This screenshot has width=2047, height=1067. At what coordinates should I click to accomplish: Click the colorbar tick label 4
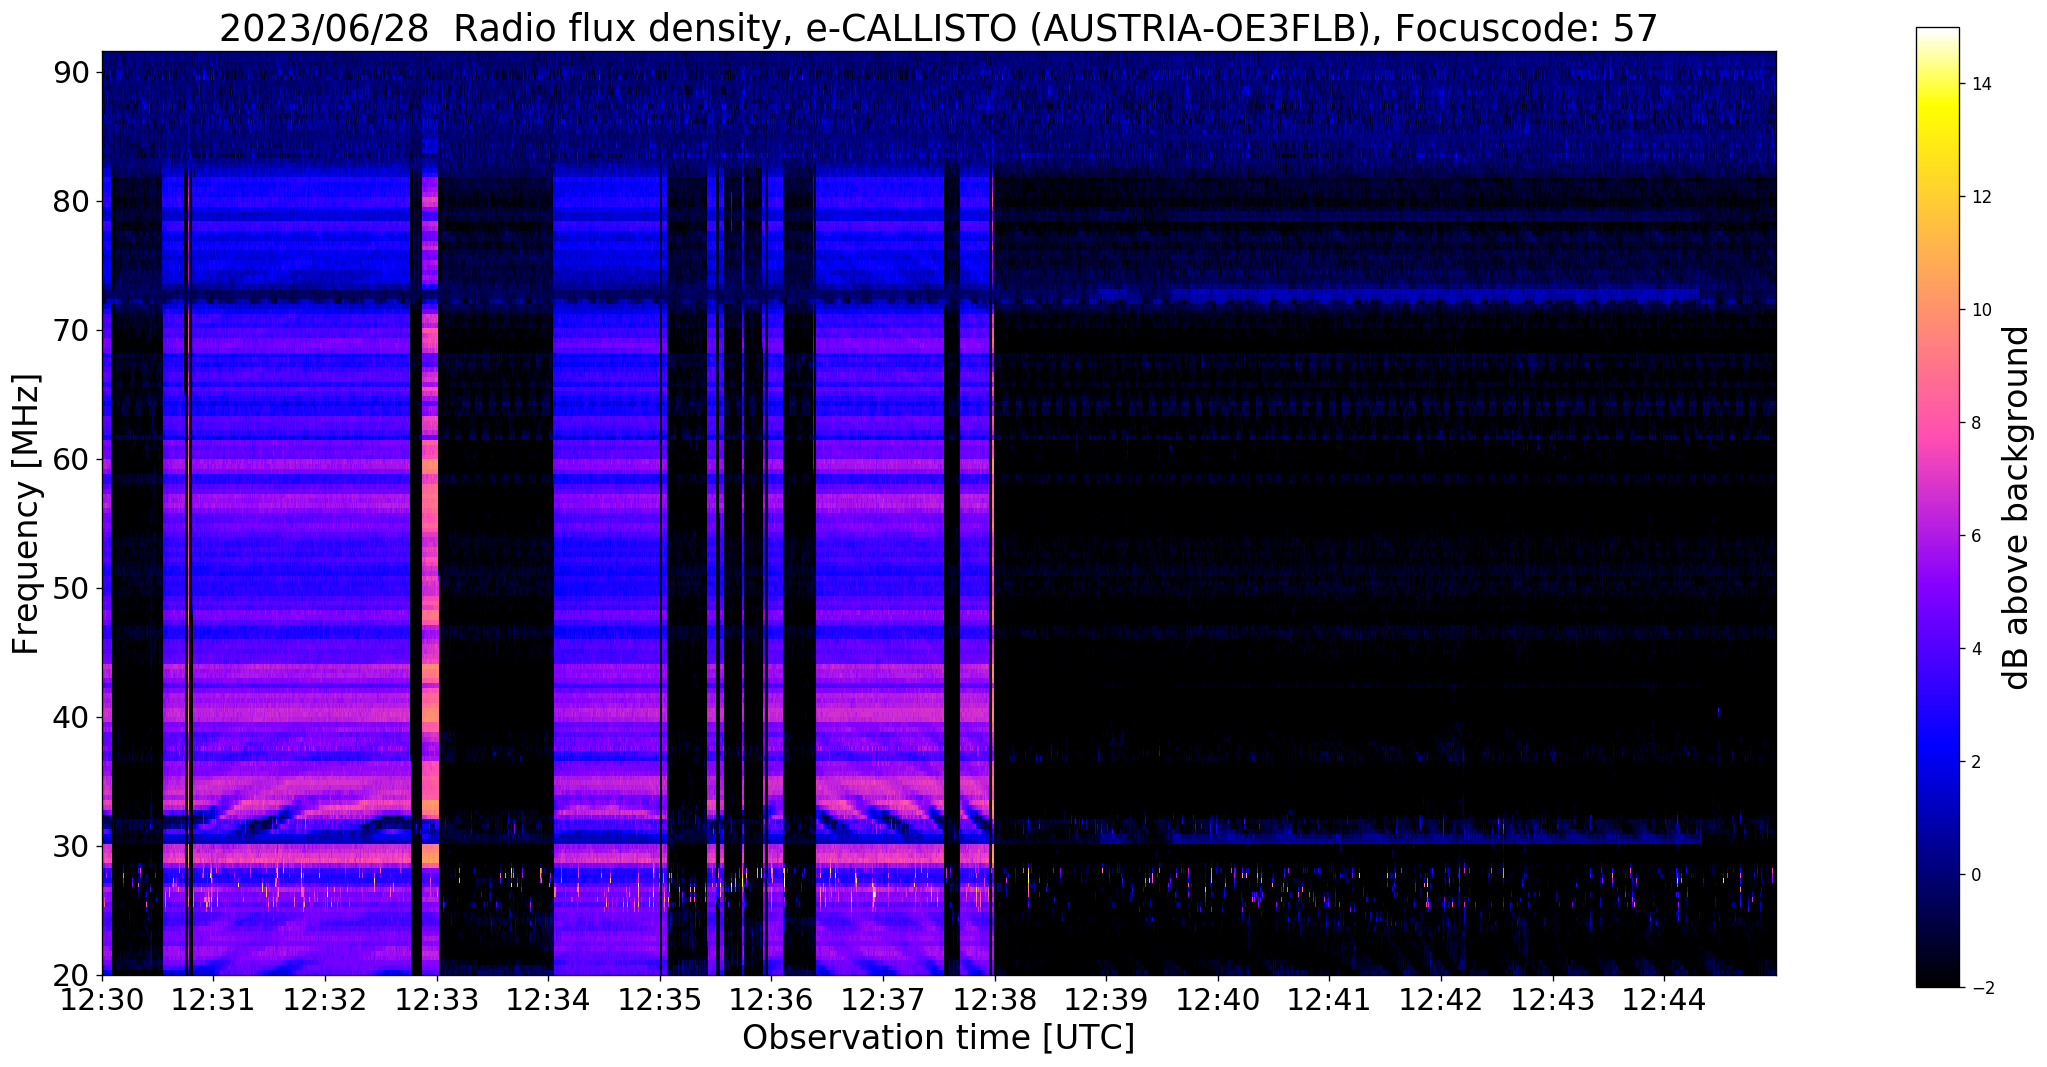(x=1975, y=649)
